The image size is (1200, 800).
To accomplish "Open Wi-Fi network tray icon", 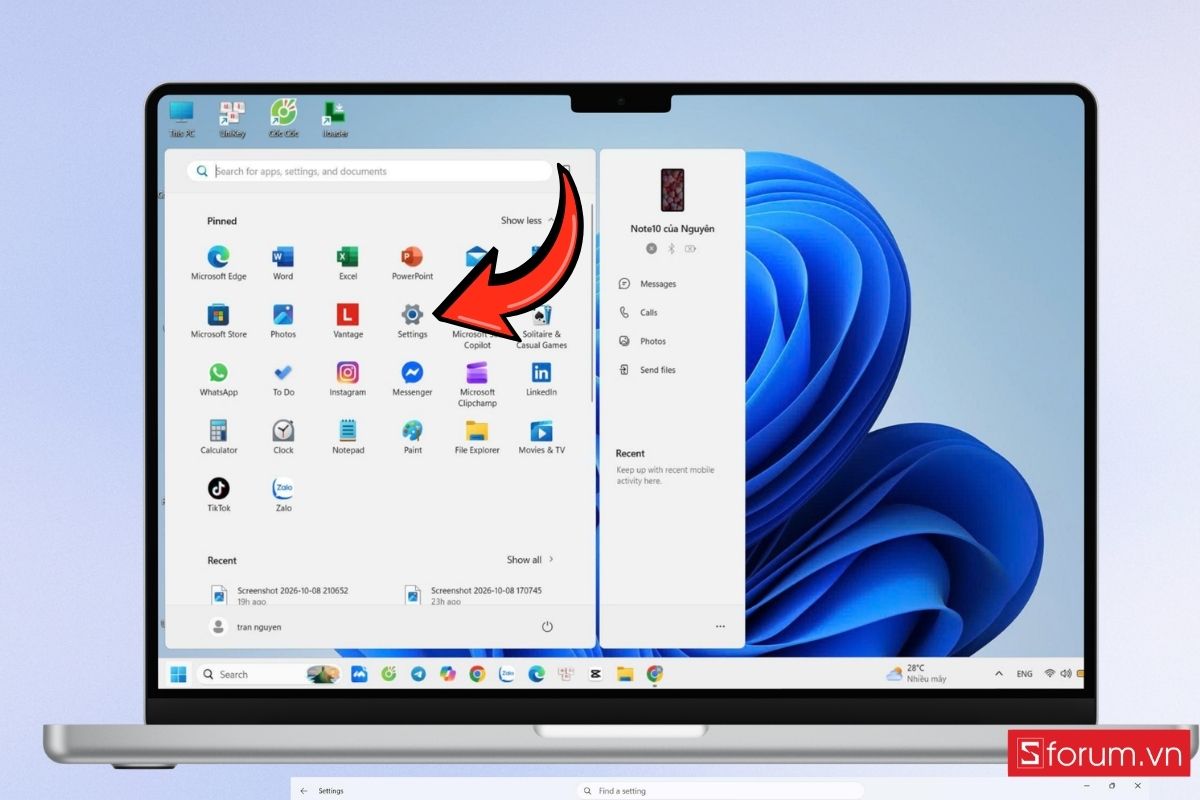I will tap(1050, 674).
